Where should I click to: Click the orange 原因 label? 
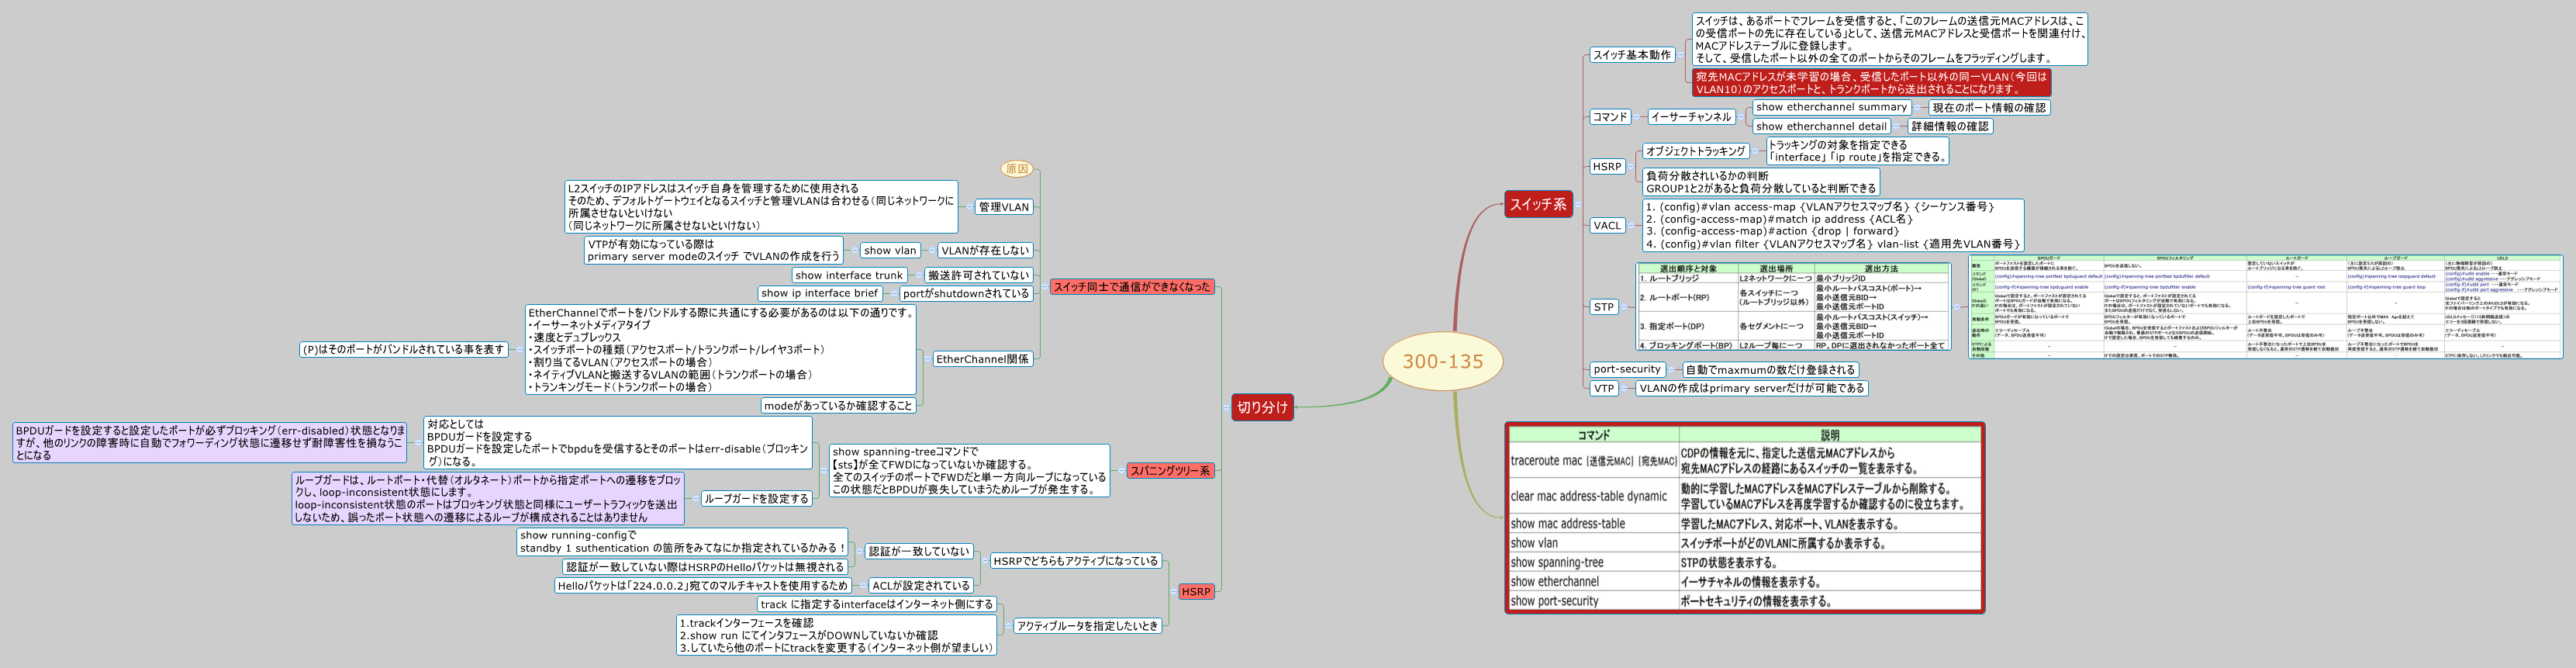point(1017,169)
